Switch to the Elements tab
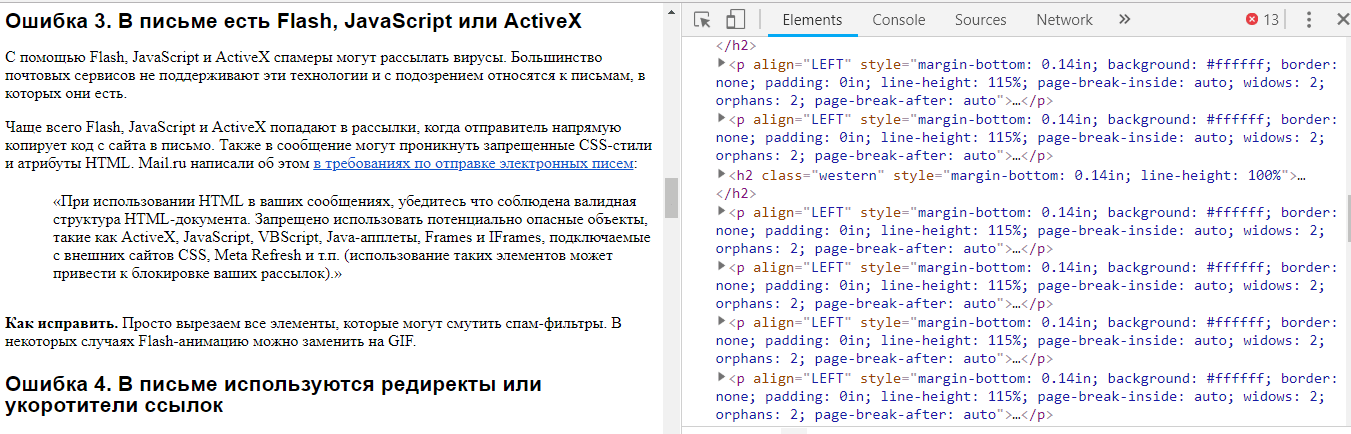This screenshot has width=1351, height=434. pos(812,19)
